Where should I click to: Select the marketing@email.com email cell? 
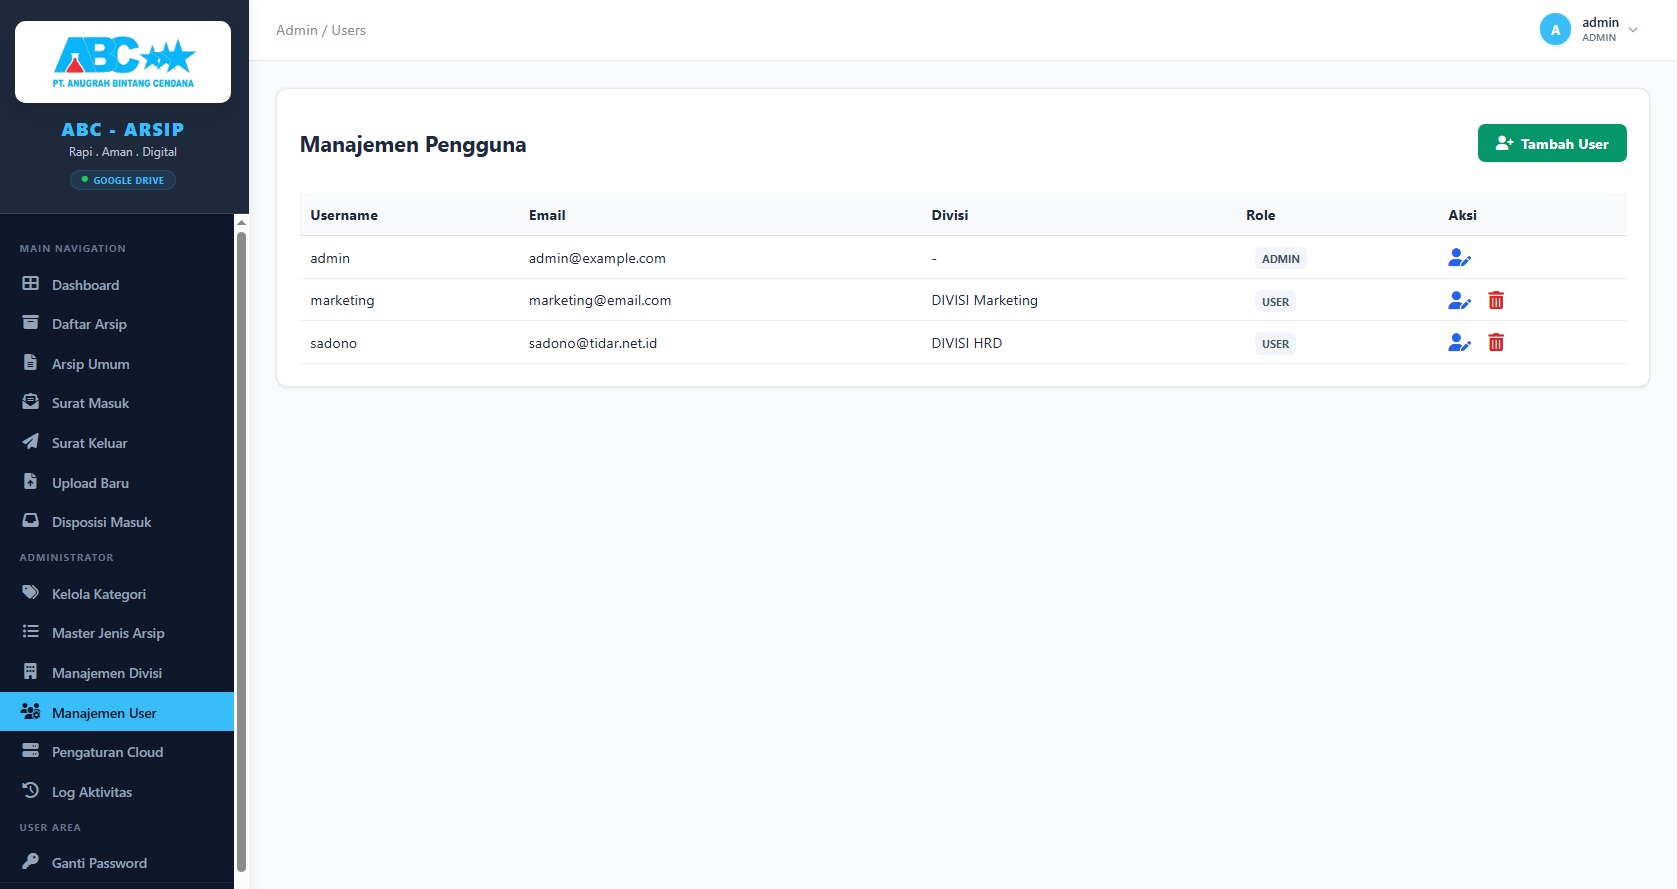click(x=600, y=300)
